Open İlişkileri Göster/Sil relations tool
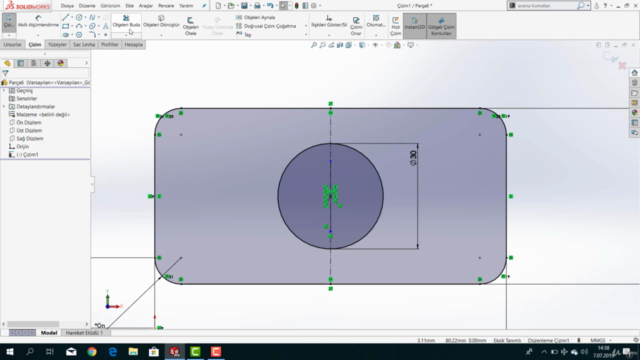Viewport: 640px width, 360px height. 329,21
